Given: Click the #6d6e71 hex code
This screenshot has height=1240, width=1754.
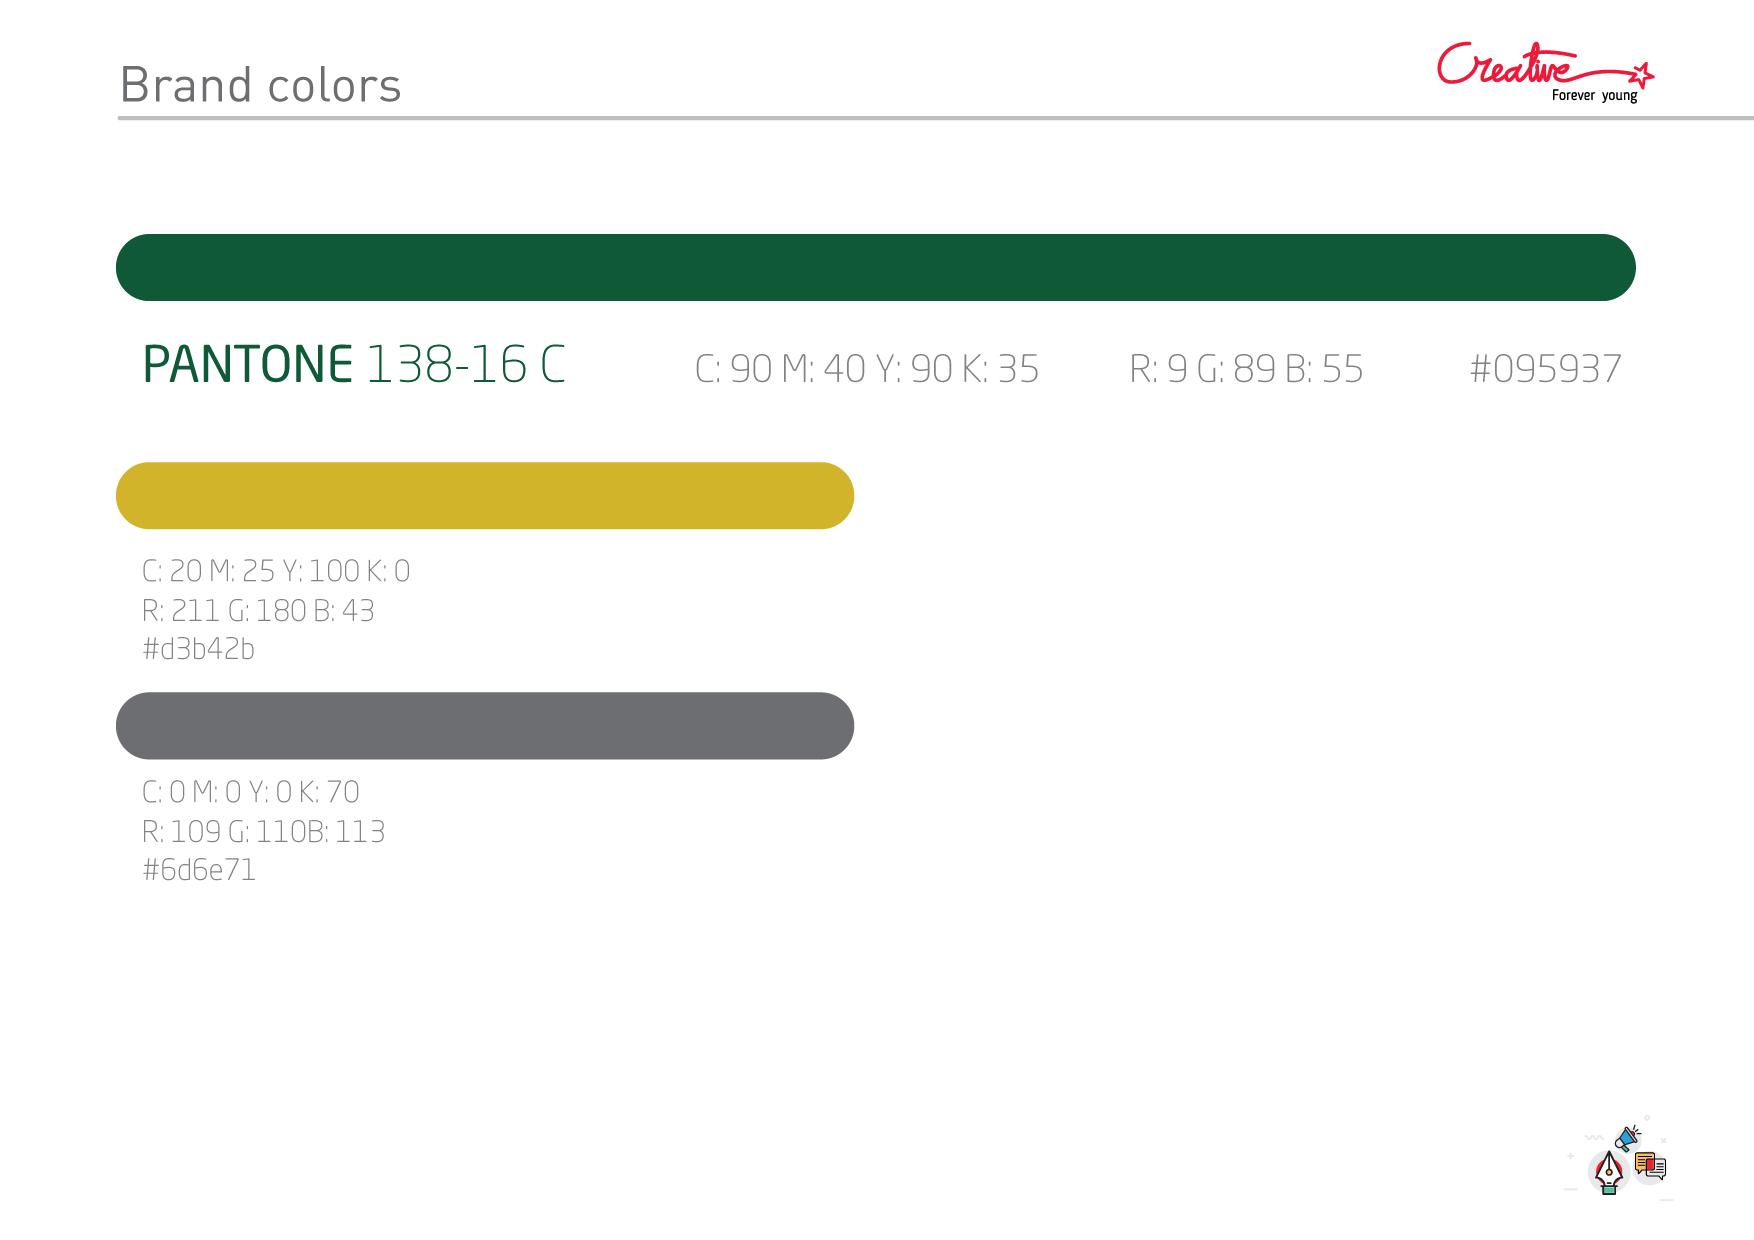Looking at the screenshot, I should click(199, 870).
